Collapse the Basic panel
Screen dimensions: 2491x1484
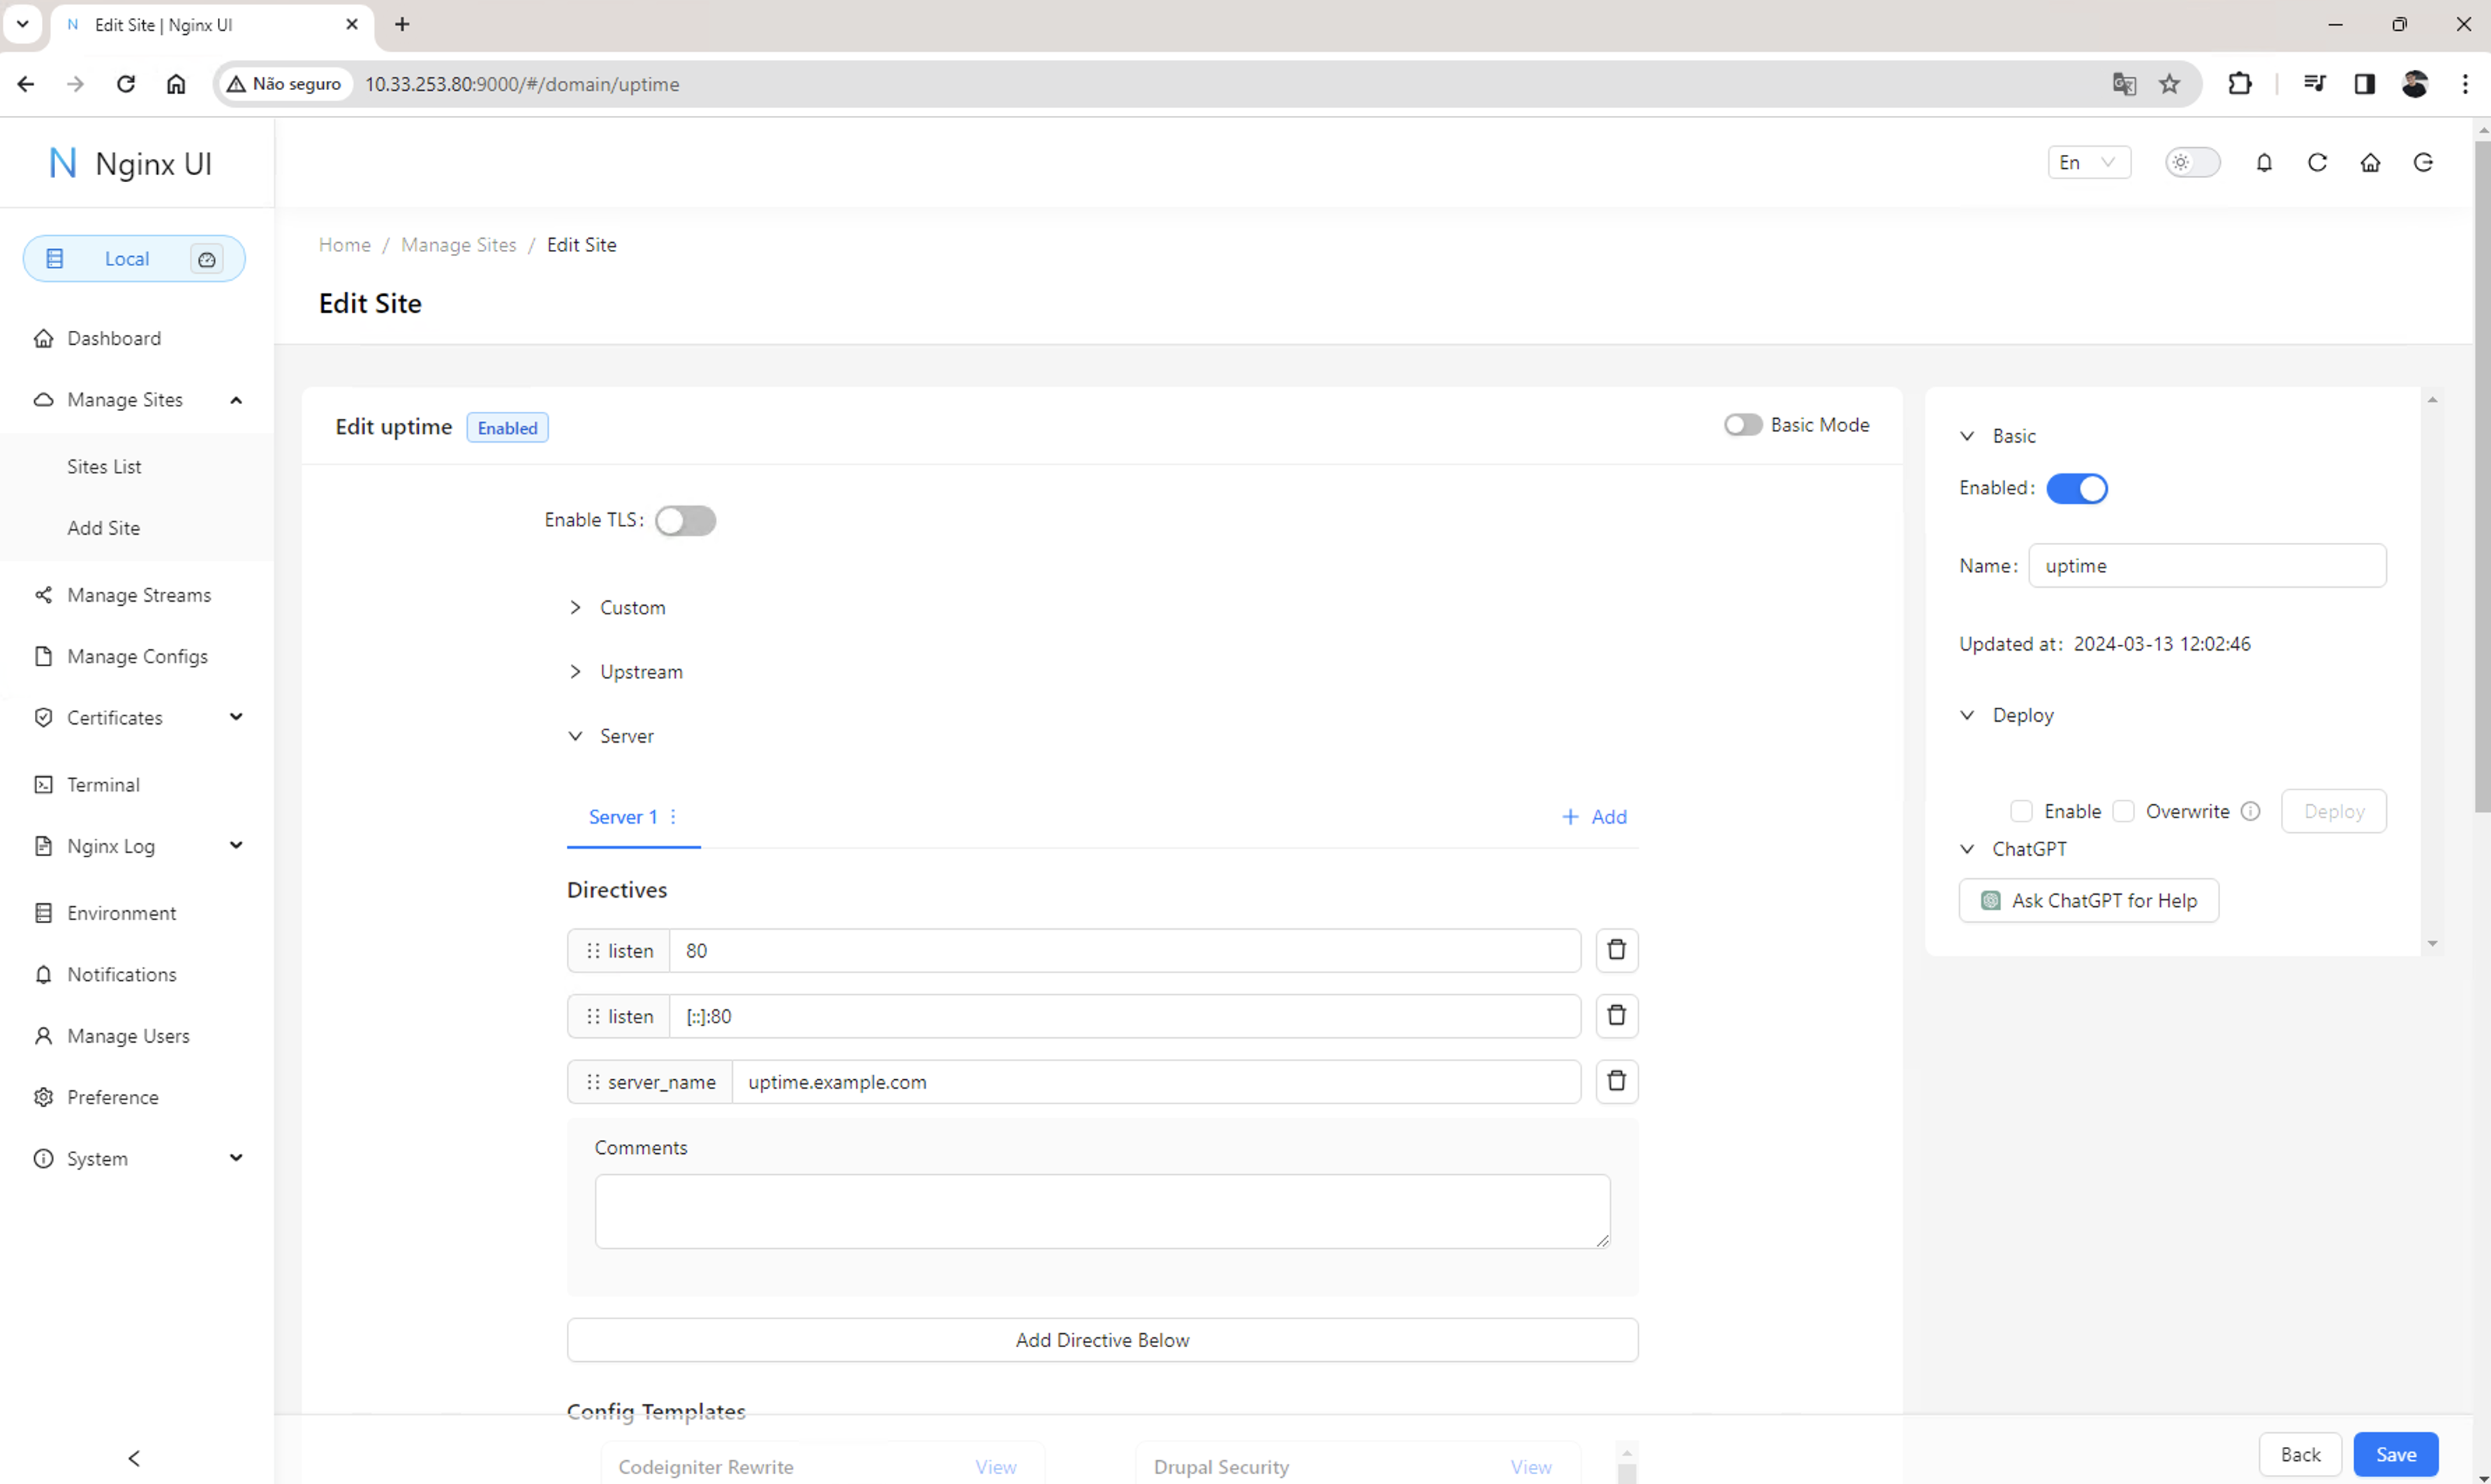click(x=1997, y=436)
